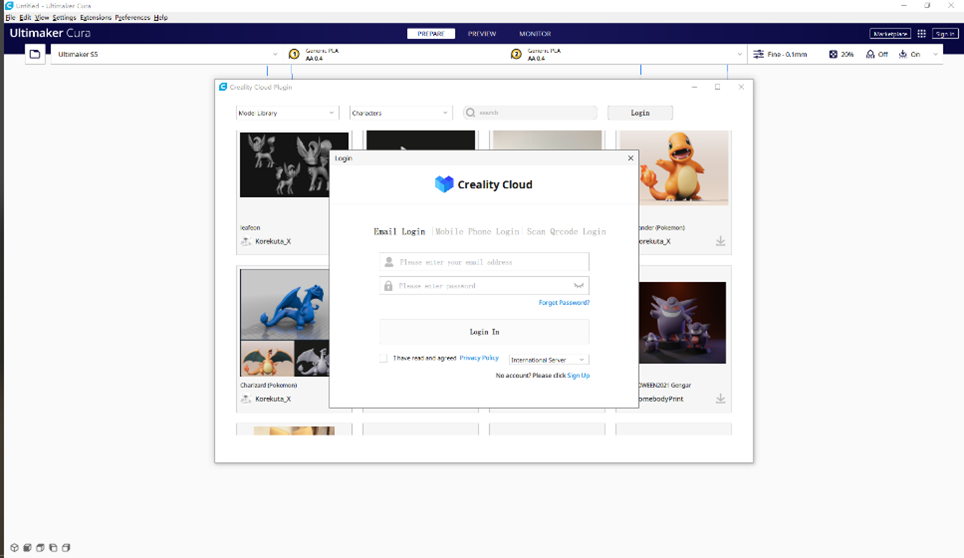Open the charmander model thumbnail

pos(684,167)
